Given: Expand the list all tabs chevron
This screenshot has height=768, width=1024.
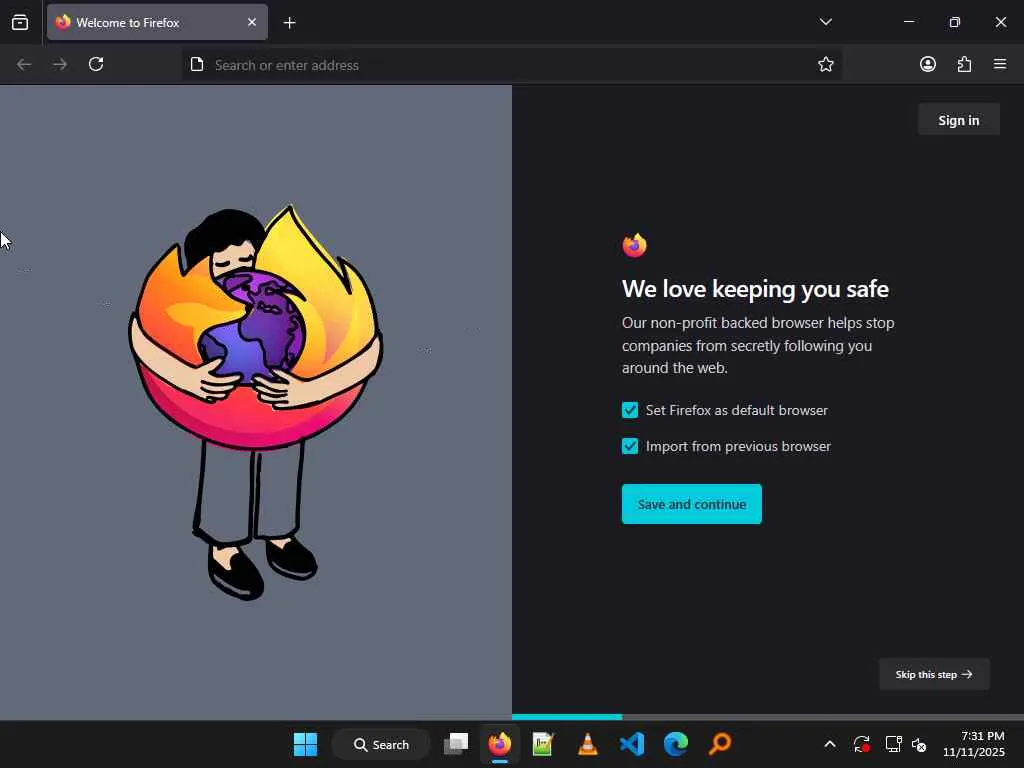Looking at the screenshot, I should 825,22.
